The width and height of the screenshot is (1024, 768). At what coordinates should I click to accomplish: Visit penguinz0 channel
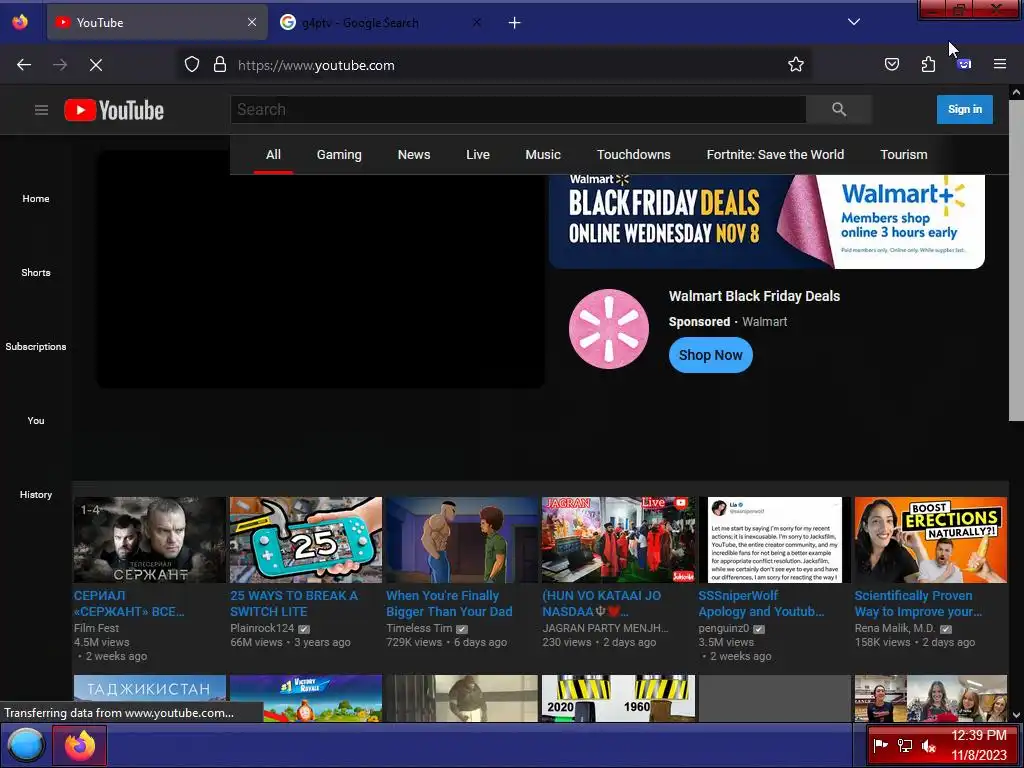click(x=724, y=628)
